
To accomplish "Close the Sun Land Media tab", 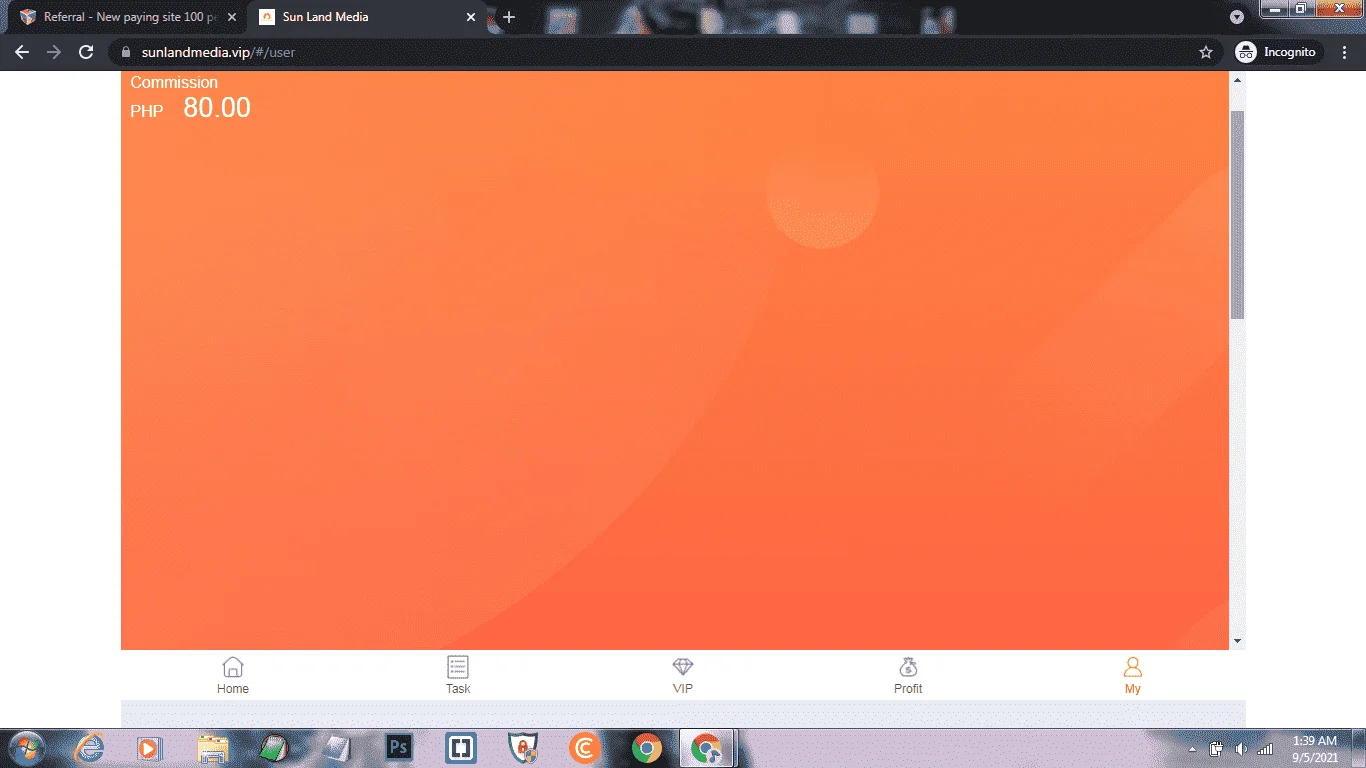I will [472, 17].
